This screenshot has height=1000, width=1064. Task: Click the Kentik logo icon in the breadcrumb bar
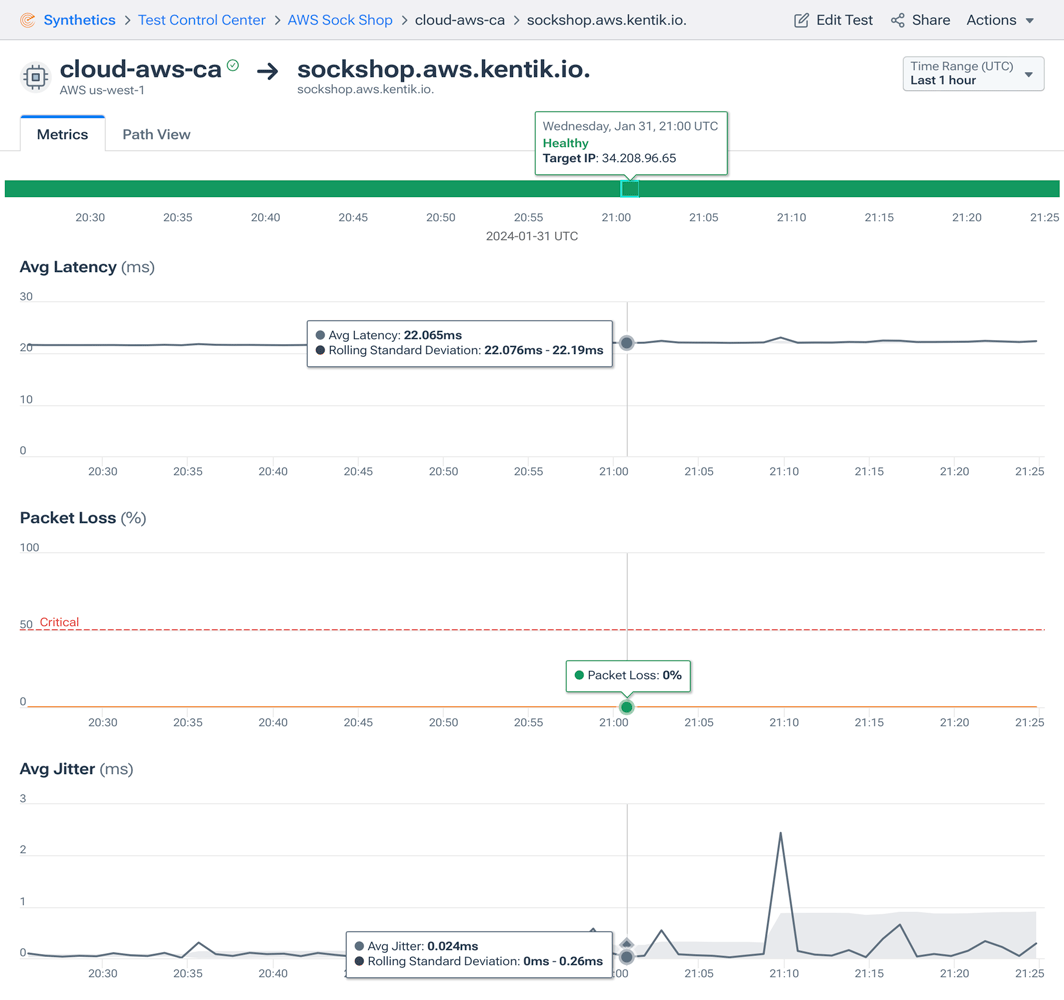pyautogui.click(x=30, y=19)
